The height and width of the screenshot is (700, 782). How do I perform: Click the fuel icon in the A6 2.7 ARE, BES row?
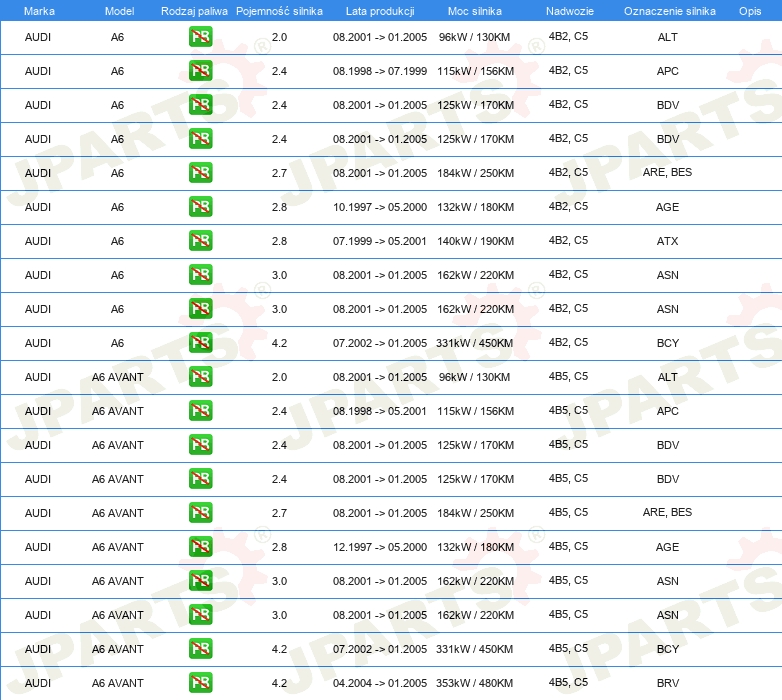(200, 173)
